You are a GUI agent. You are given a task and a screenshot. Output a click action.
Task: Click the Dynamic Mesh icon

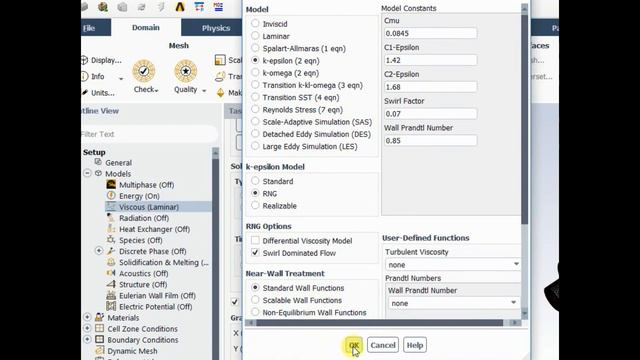(x=100, y=350)
